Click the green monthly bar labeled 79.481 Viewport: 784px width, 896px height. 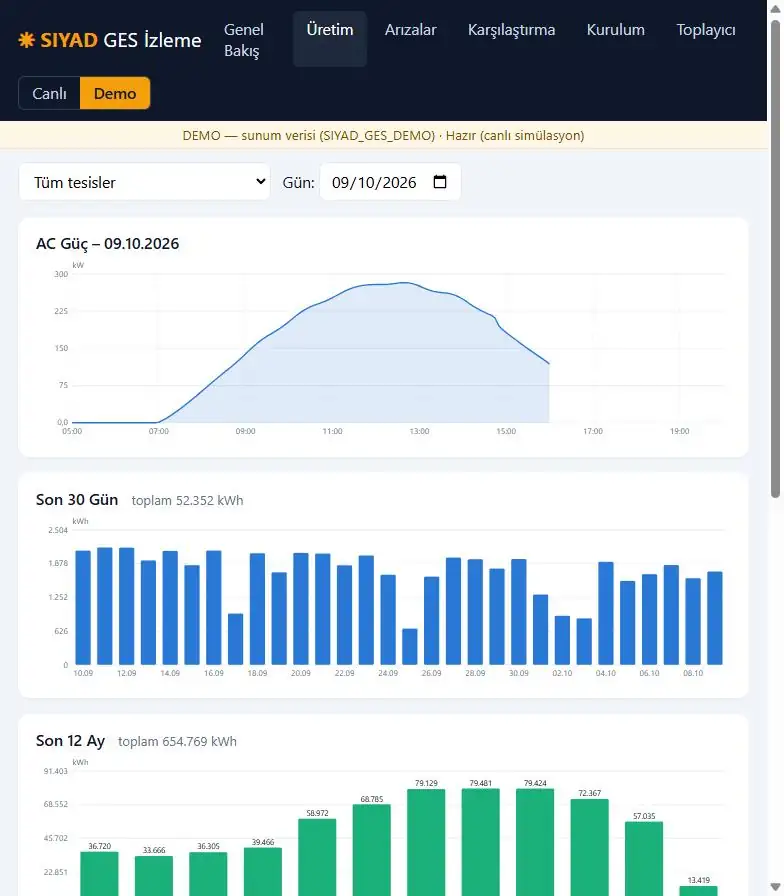click(481, 842)
